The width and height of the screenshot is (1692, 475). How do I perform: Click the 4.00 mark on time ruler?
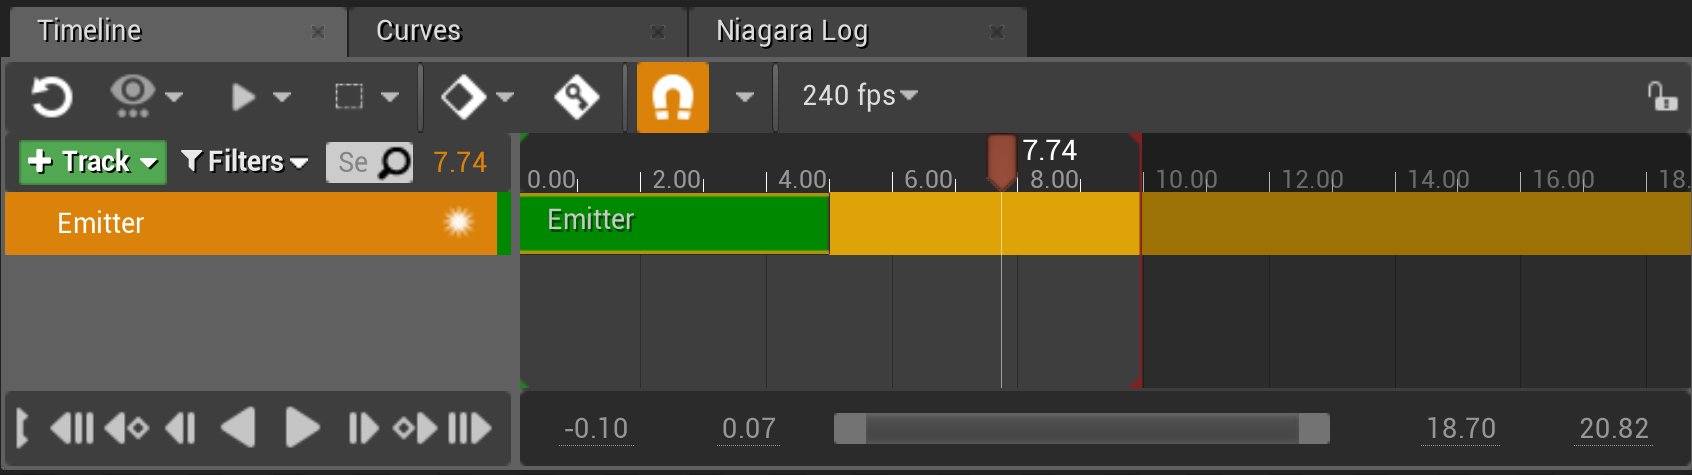802,180
